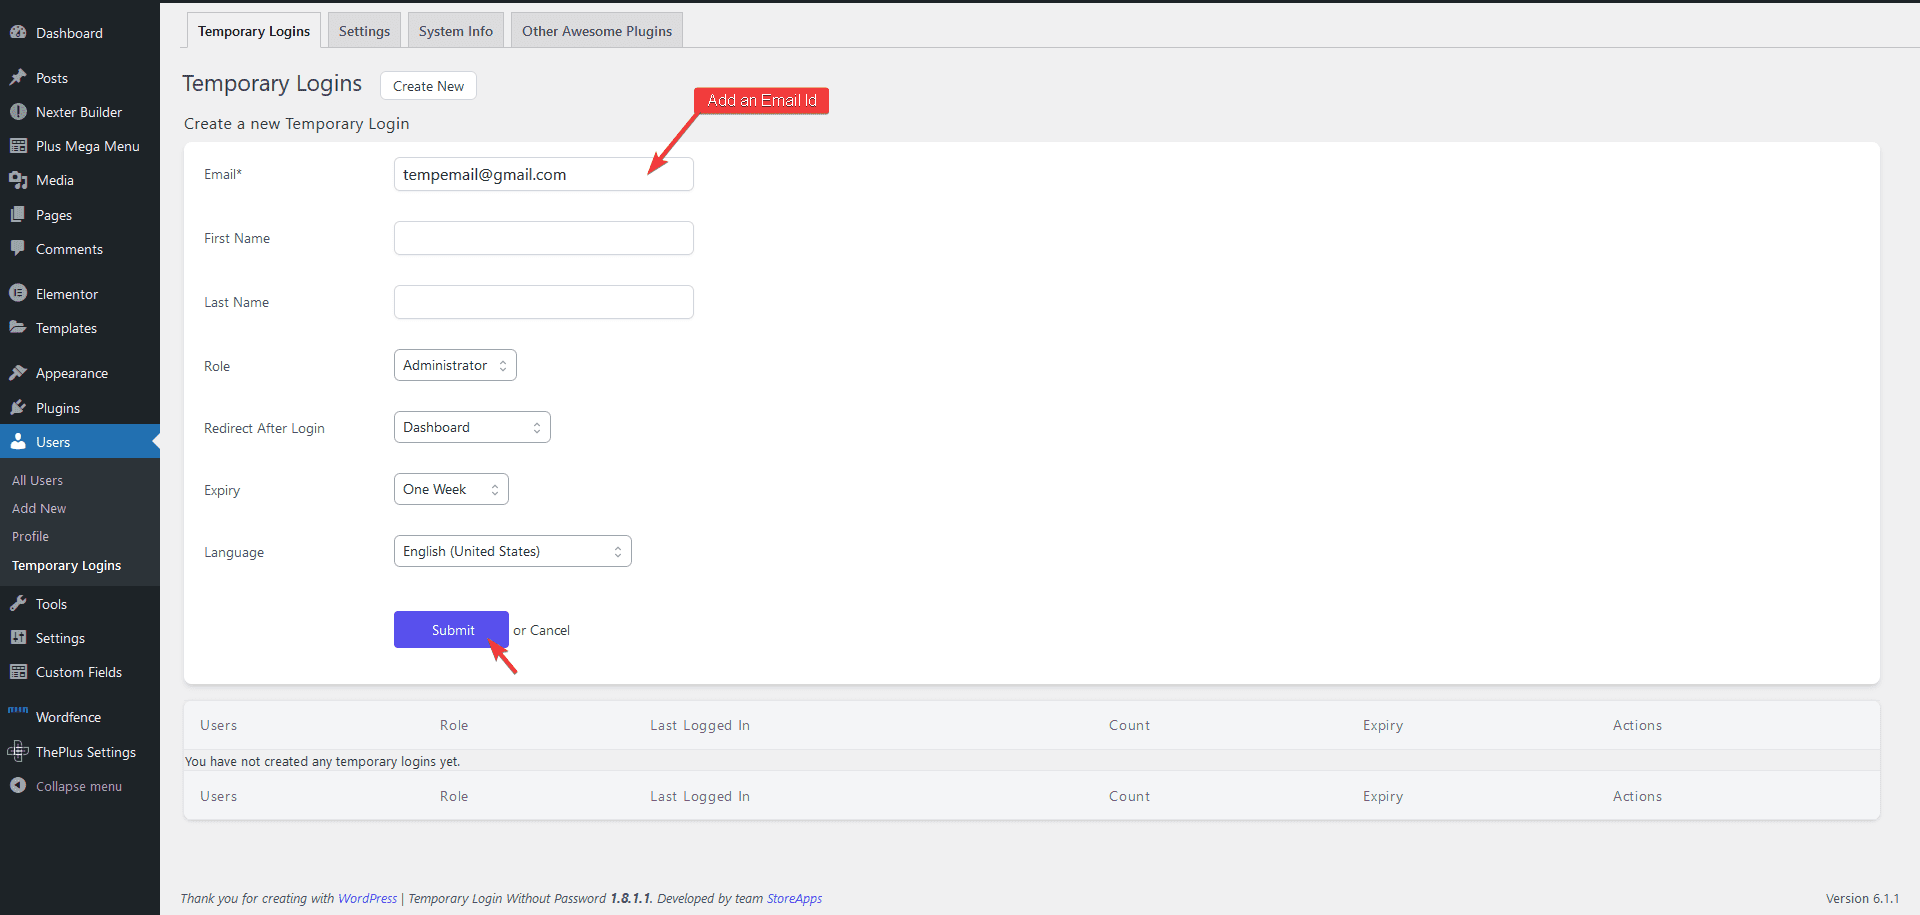Viewport: 1920px width, 915px height.
Task: Click the Tools wrench icon
Action: [x=18, y=604]
